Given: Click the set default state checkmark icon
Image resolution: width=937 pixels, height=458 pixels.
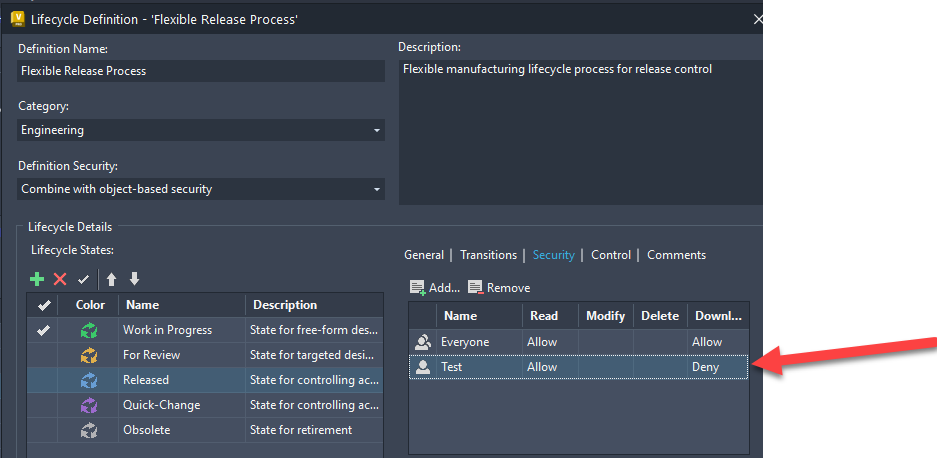Looking at the screenshot, I should tap(83, 280).
